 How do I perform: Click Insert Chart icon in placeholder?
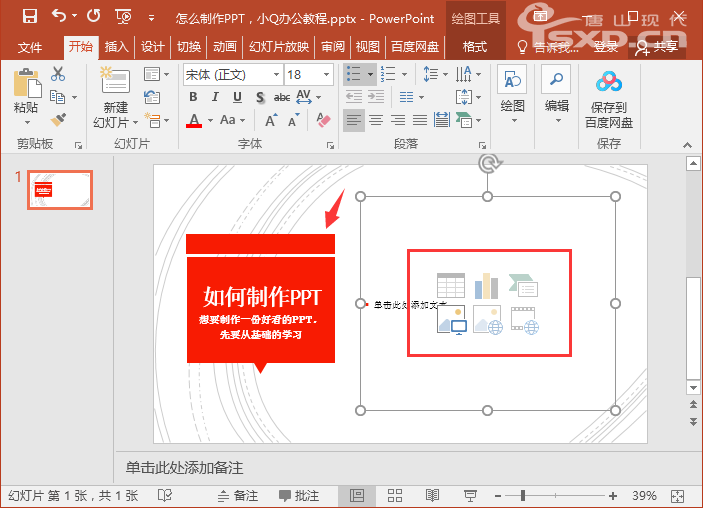click(486, 286)
